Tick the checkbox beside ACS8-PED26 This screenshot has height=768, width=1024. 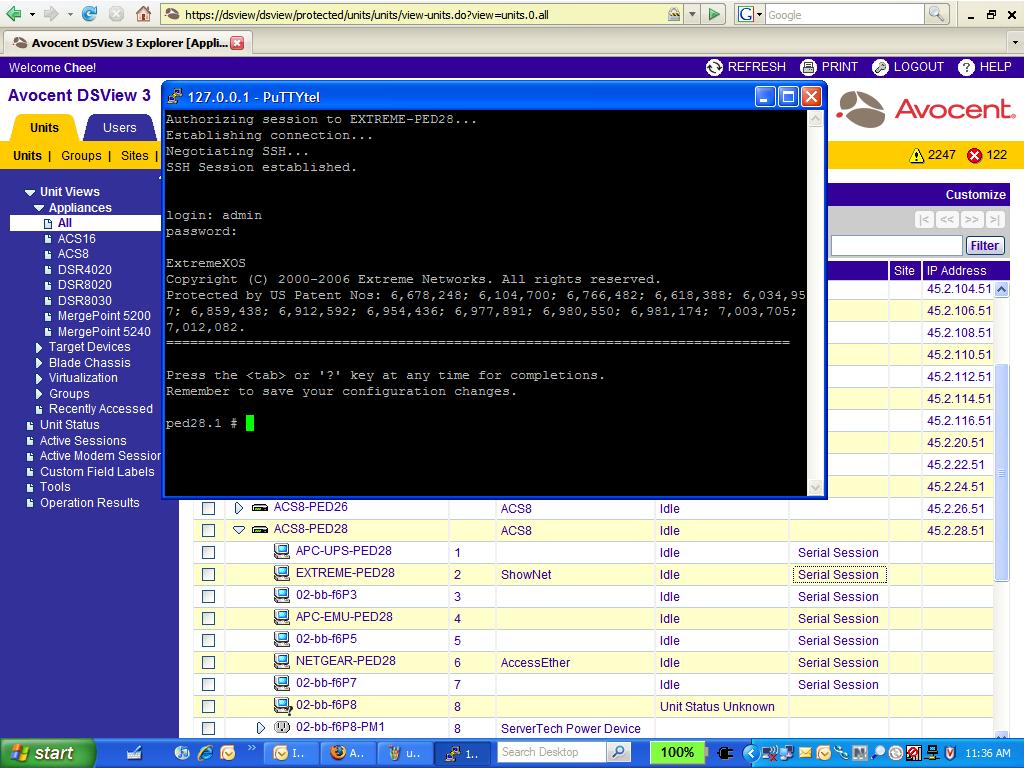[208, 509]
